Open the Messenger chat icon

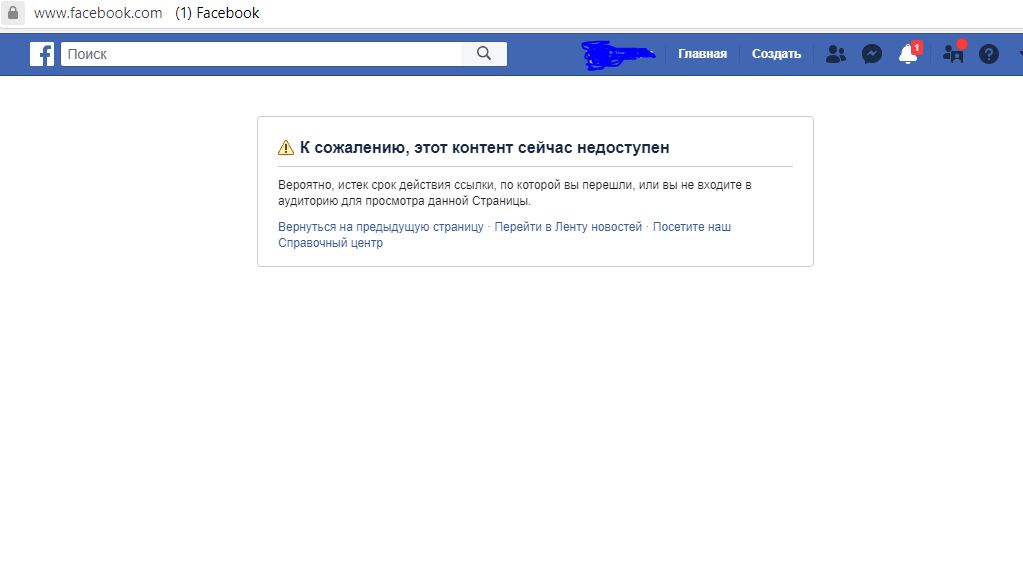tap(872, 54)
